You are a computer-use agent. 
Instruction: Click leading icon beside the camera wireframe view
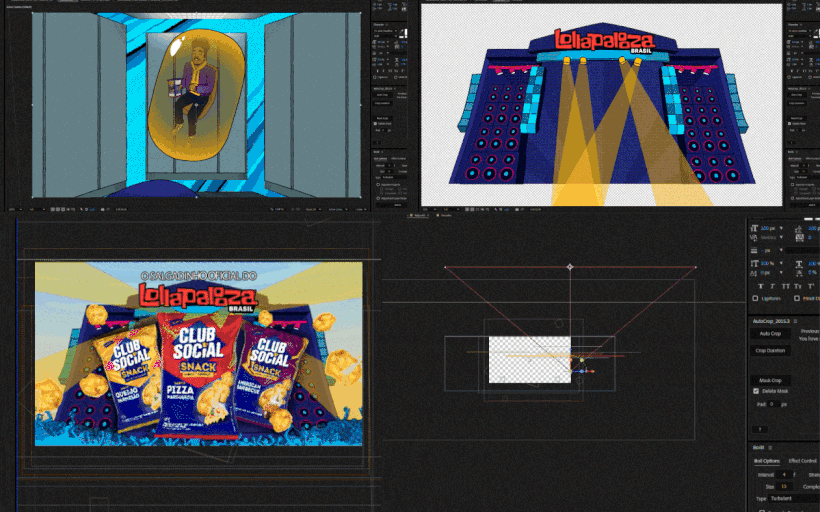(799, 229)
